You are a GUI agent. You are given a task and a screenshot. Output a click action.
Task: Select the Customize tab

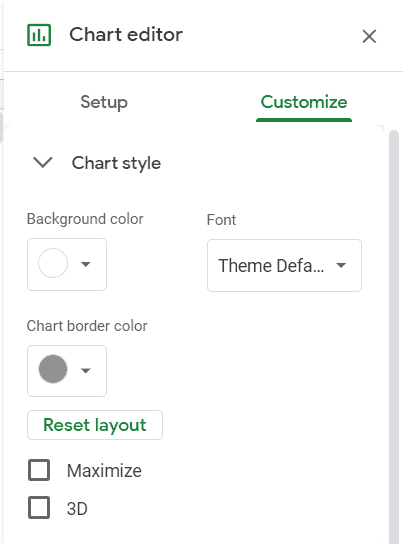304,102
